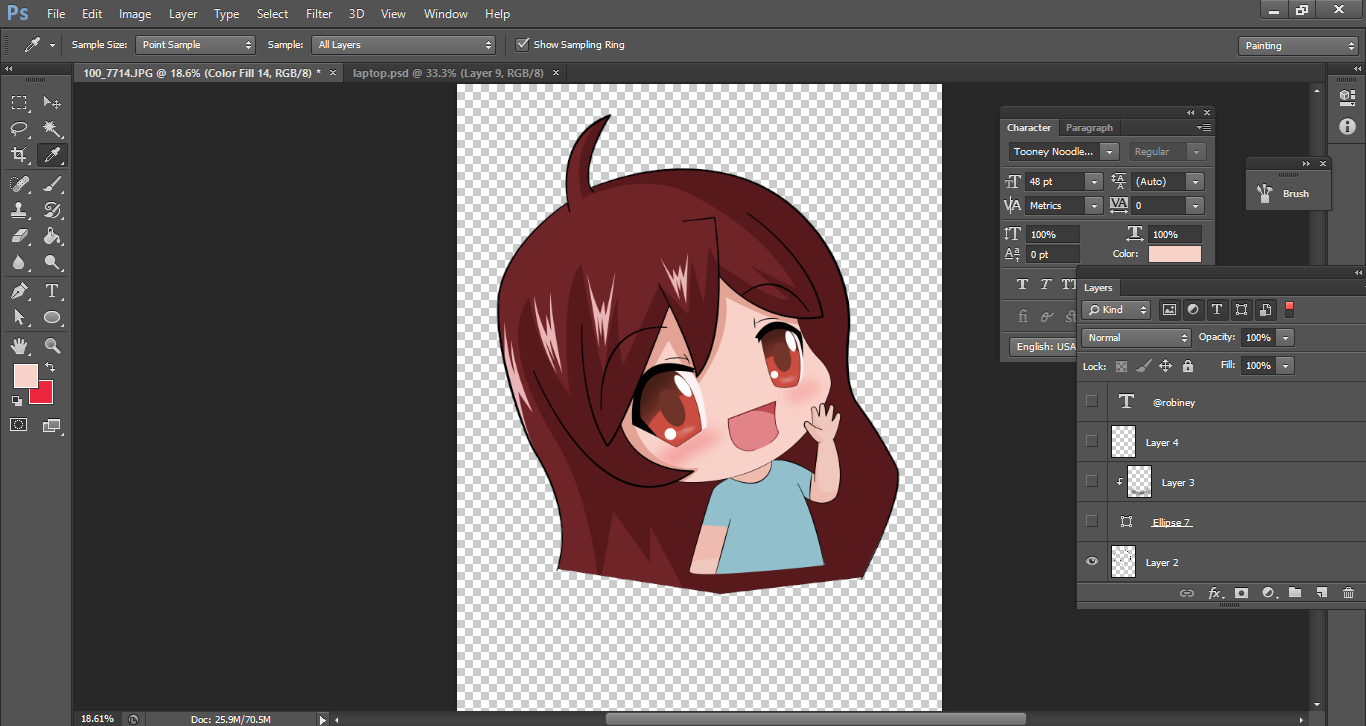Open kerning Metrics dropdown

pos(1094,205)
